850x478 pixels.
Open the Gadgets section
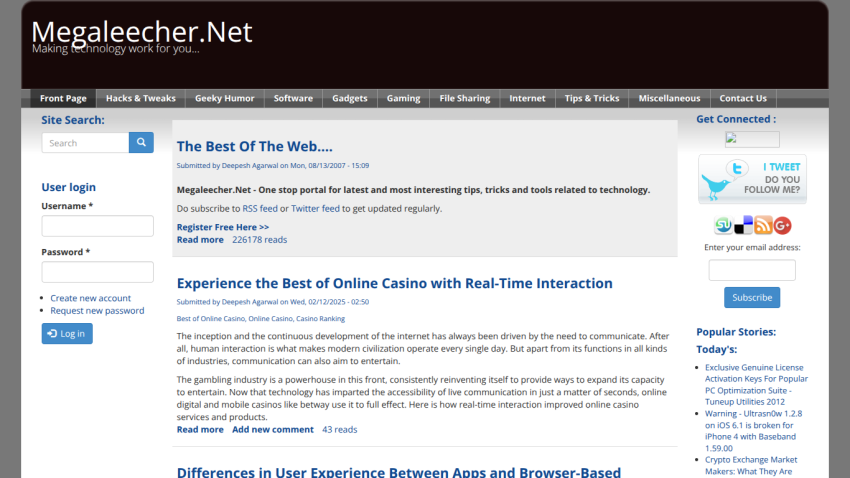tap(350, 98)
